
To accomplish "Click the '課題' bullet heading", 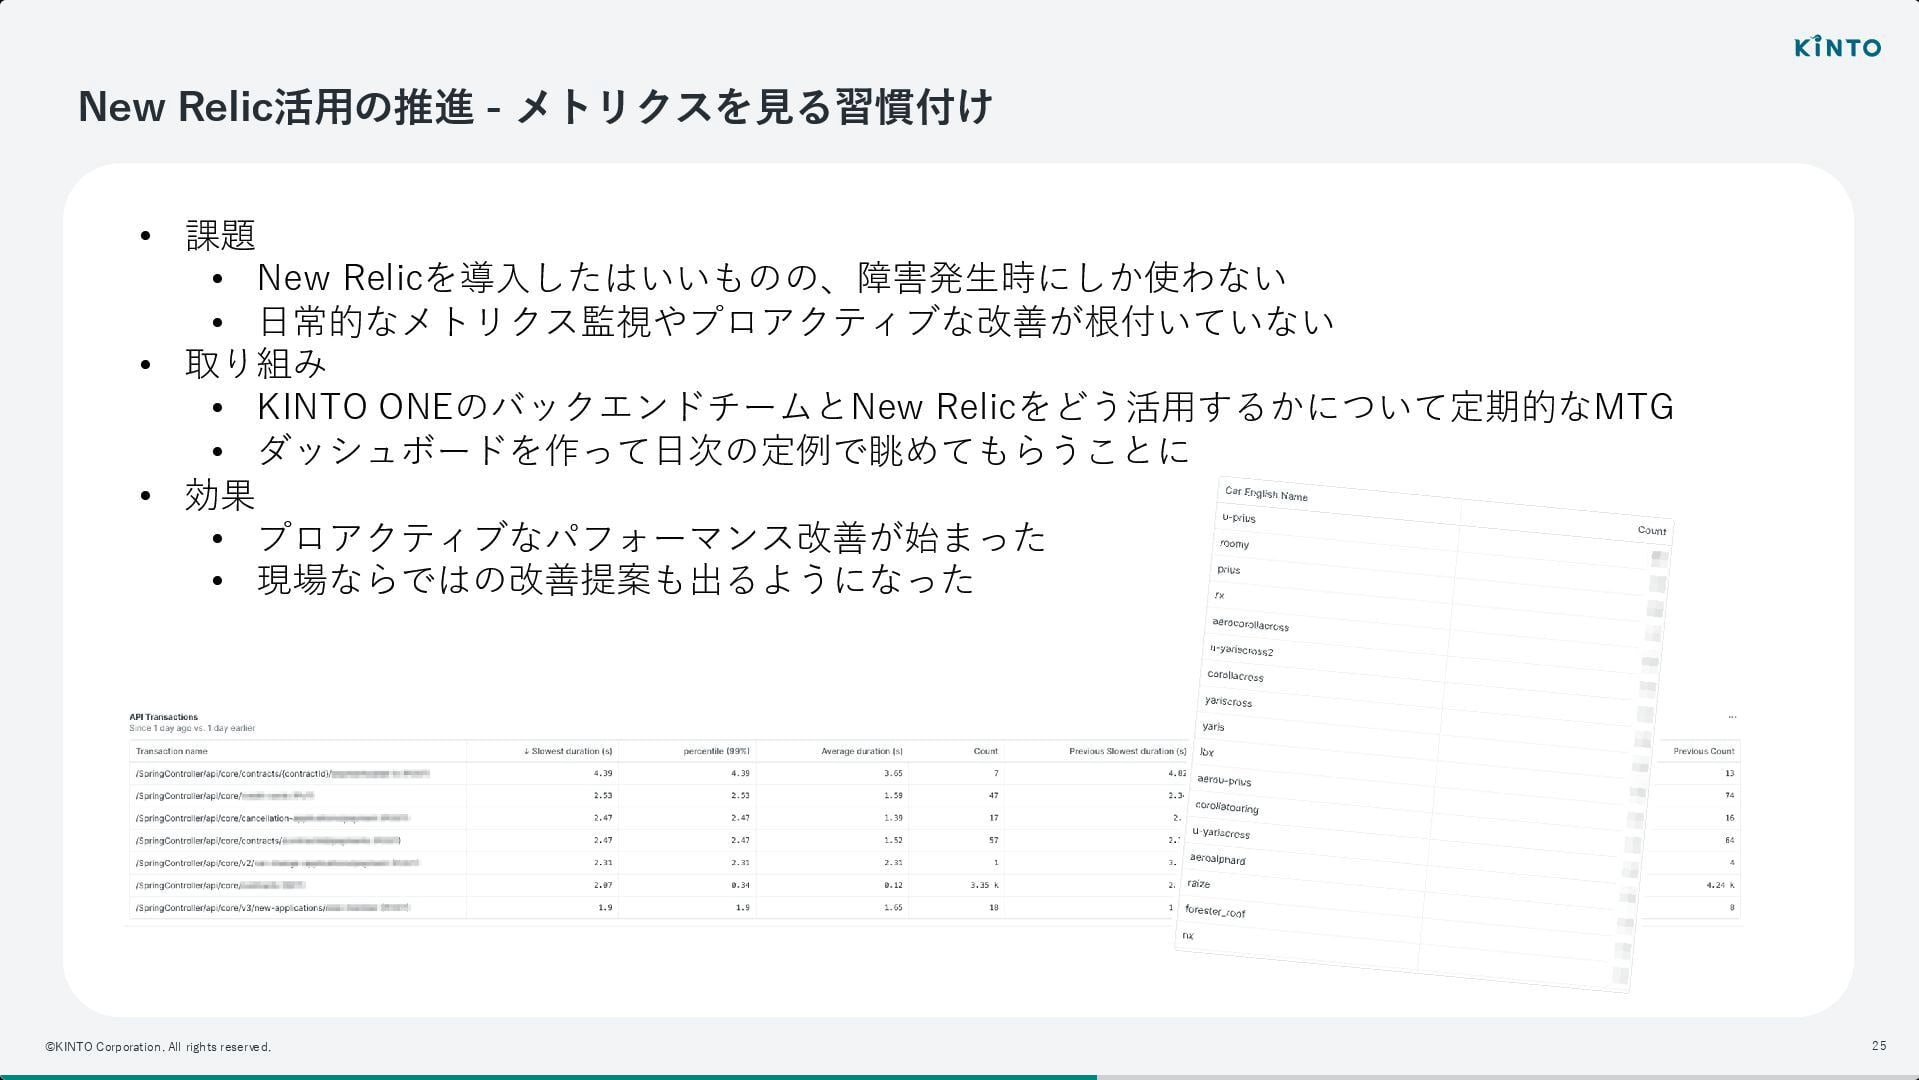I will [x=220, y=235].
